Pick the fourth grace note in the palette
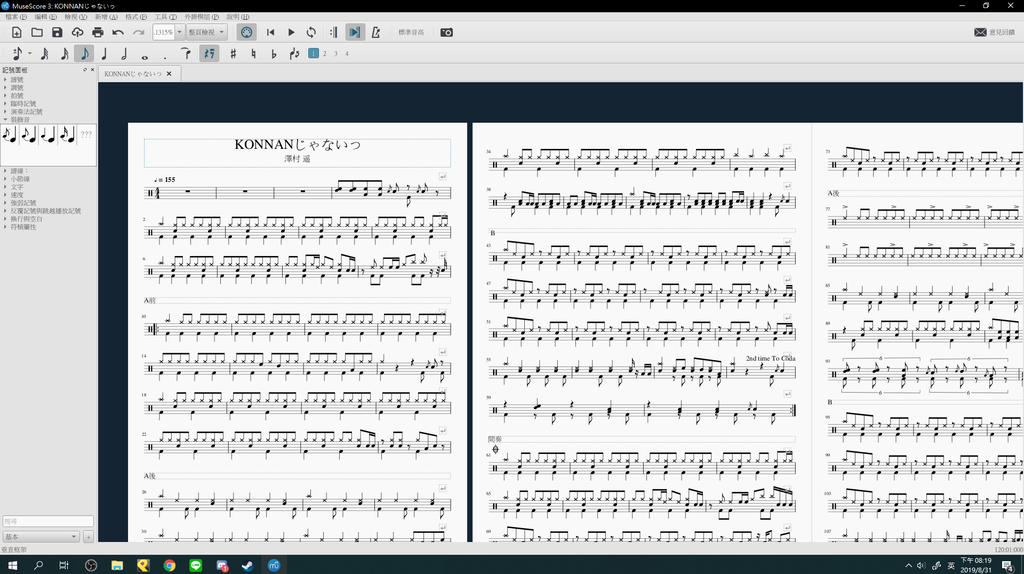Image resolution: width=1024 pixels, height=574 pixels. (67, 136)
